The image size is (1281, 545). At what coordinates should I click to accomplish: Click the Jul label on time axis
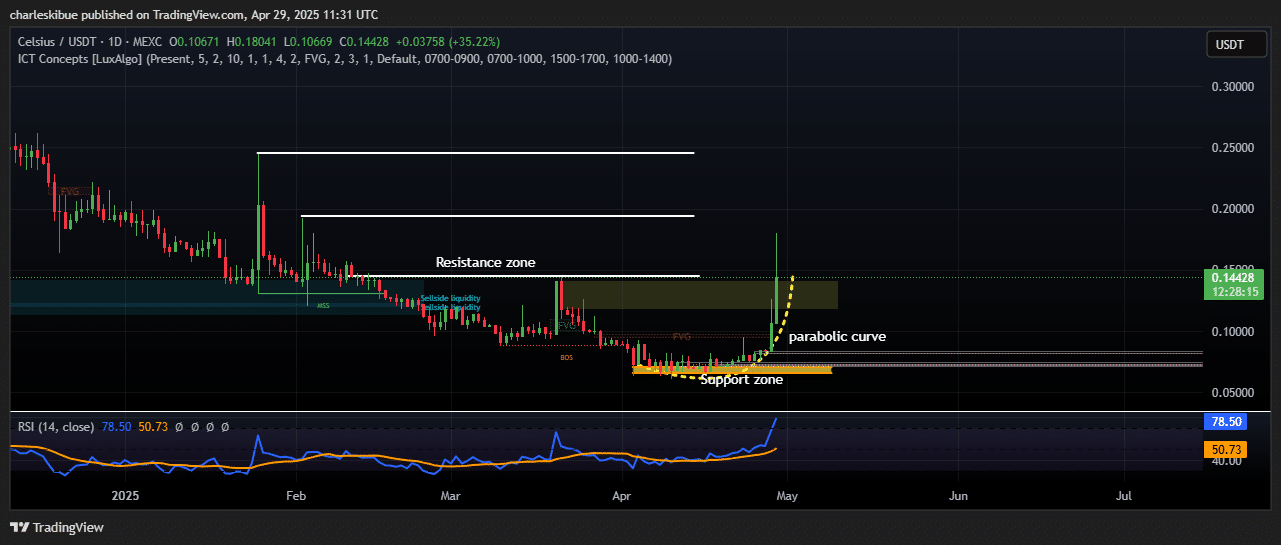coord(1124,495)
